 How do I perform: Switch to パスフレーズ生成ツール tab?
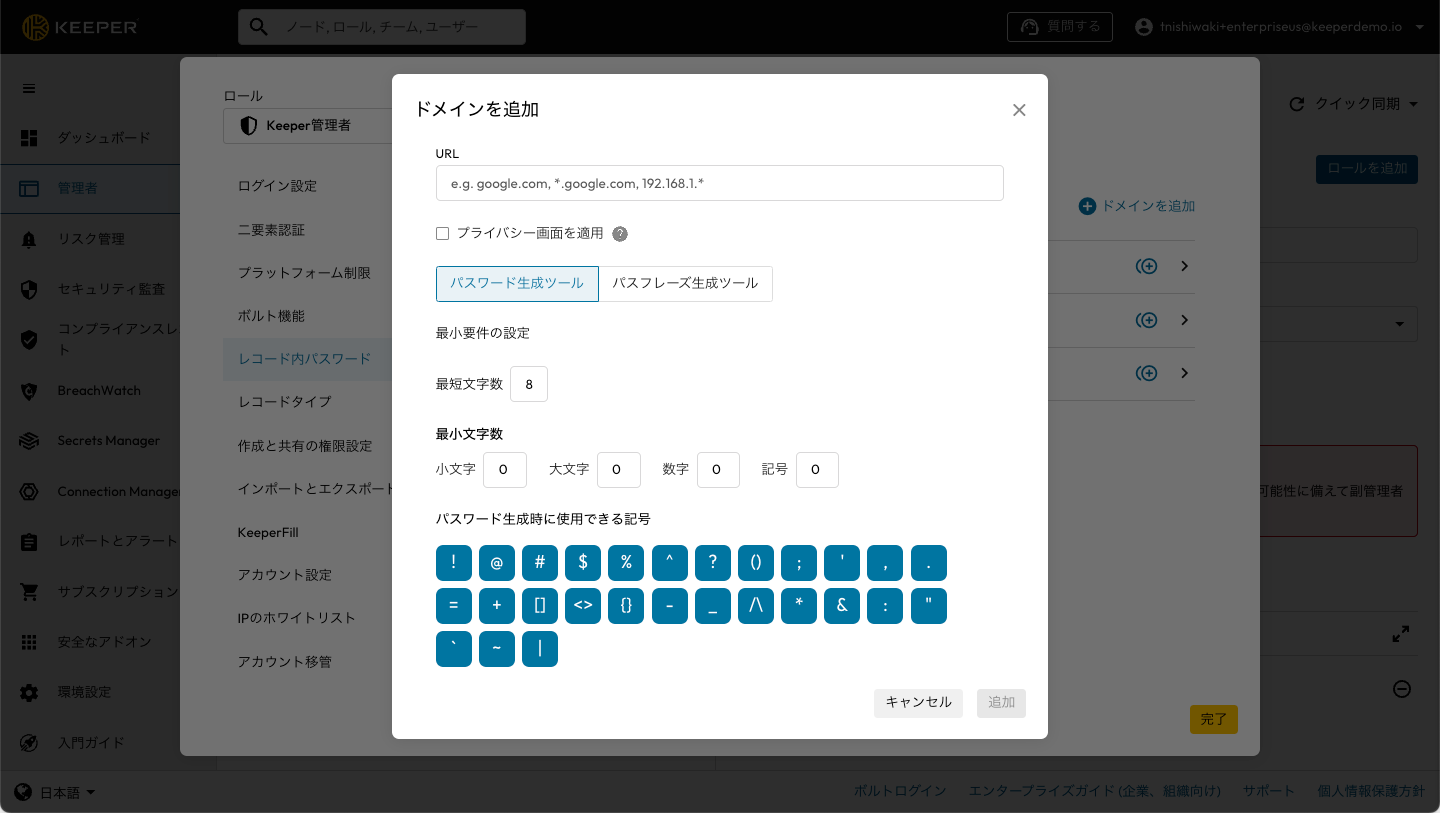685,284
